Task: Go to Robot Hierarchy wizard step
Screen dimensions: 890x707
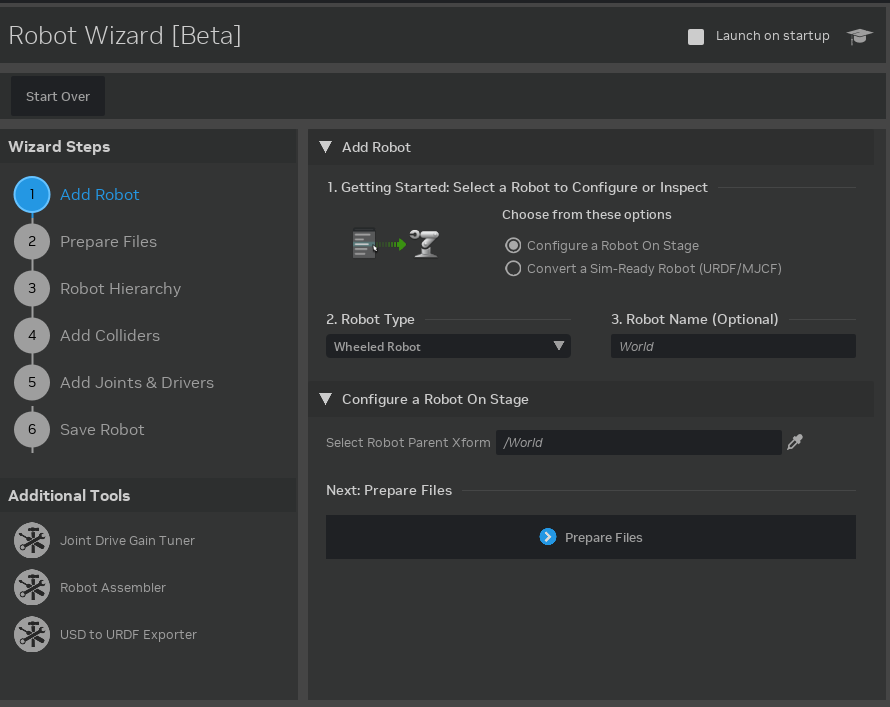Action: (x=120, y=288)
